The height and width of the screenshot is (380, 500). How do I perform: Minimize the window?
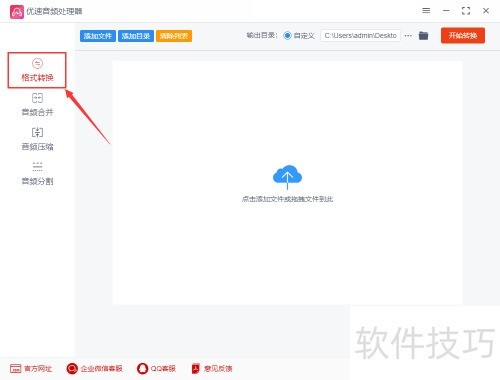point(446,11)
